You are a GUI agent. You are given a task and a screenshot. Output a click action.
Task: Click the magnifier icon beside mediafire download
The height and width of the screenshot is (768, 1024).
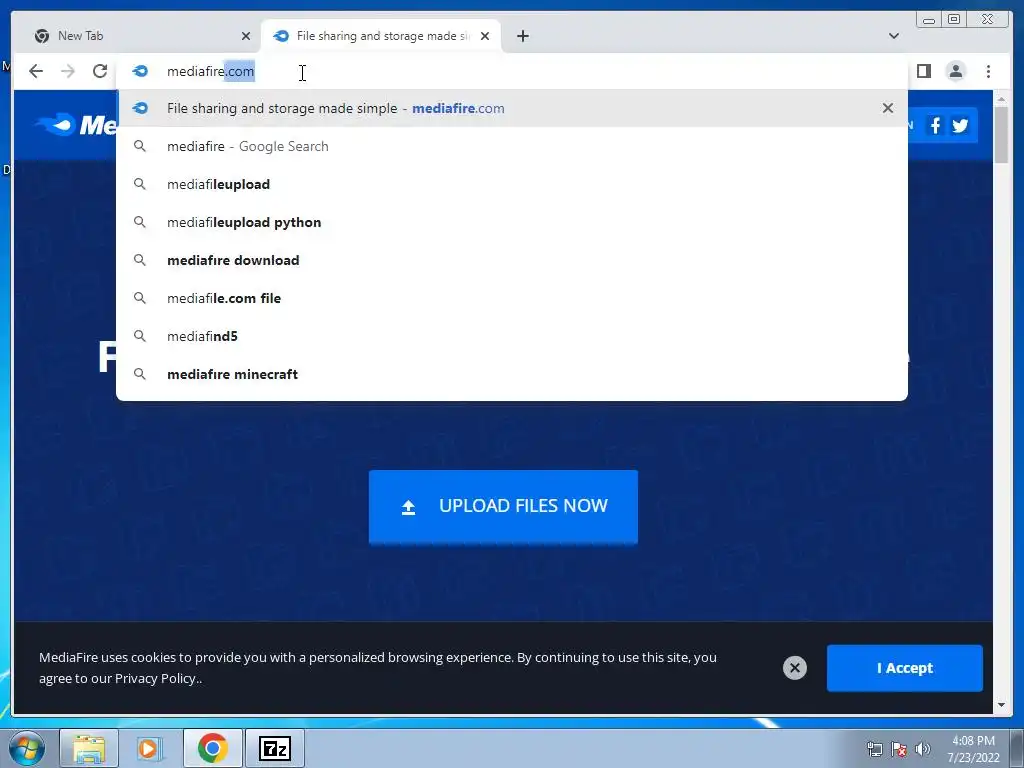[x=140, y=260]
